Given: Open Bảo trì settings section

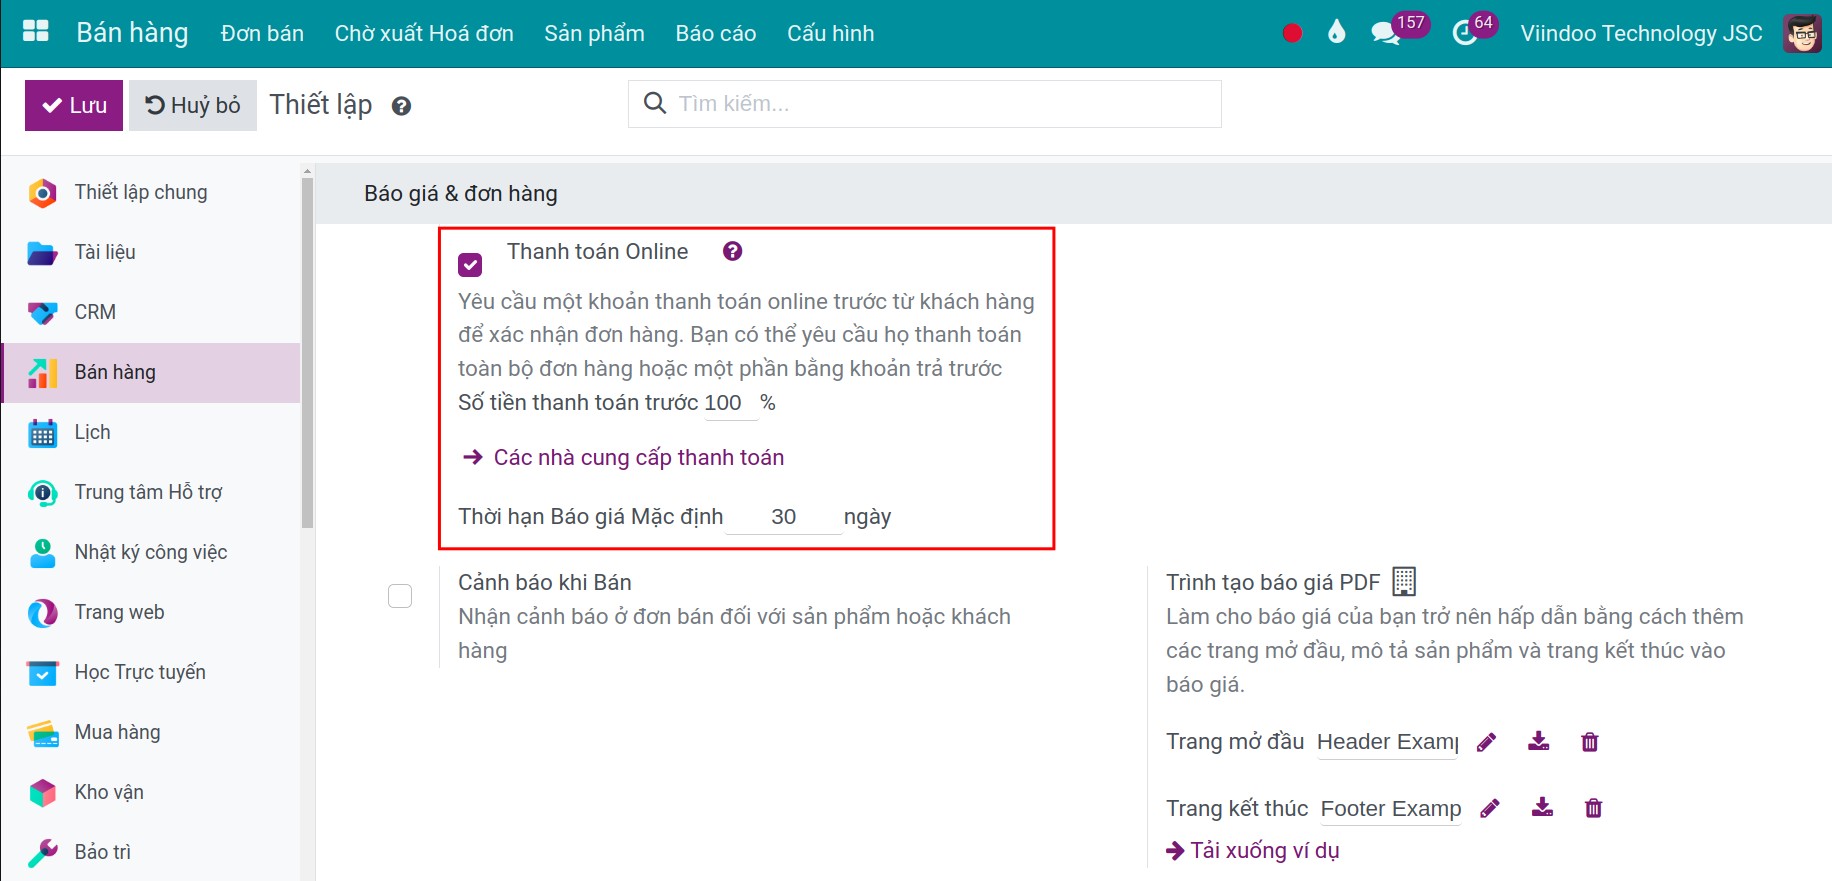Looking at the screenshot, I should [x=151, y=852].
